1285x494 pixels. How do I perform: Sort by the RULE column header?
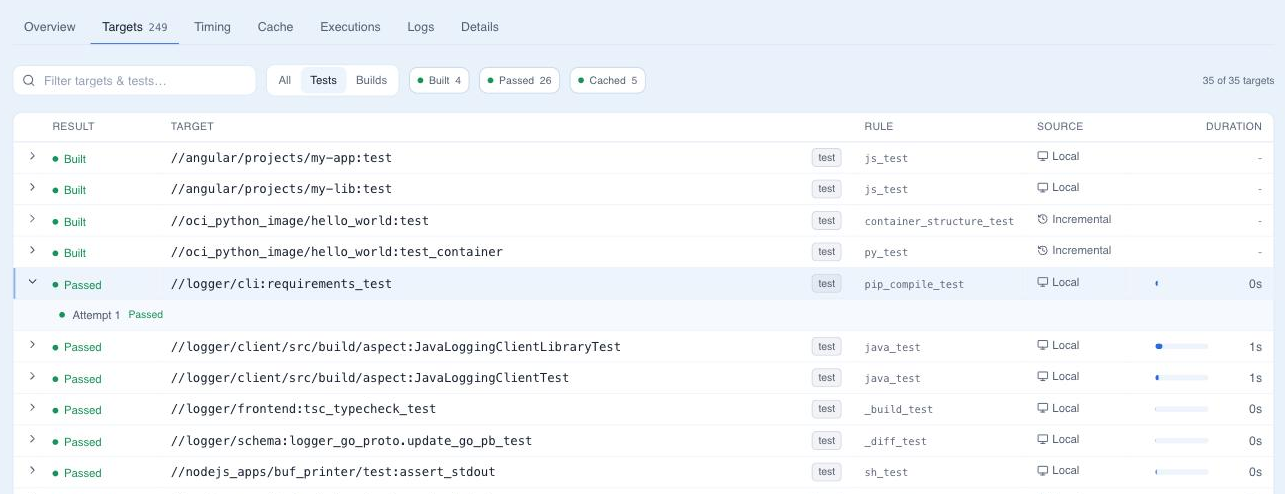coord(879,127)
